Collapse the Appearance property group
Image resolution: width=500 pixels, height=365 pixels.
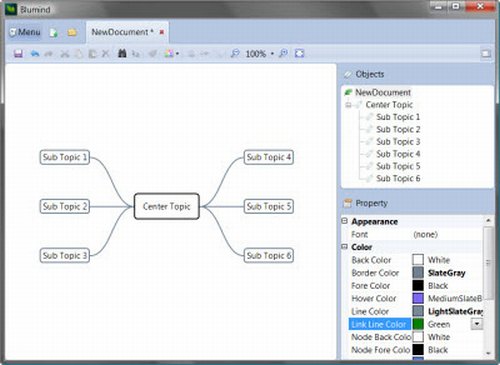[345, 221]
